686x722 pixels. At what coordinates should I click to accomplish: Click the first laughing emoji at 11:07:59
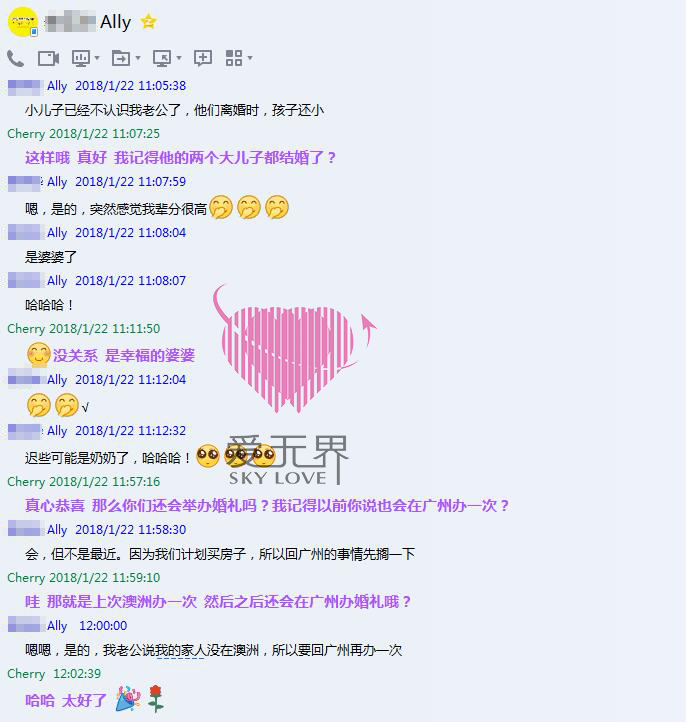221,207
